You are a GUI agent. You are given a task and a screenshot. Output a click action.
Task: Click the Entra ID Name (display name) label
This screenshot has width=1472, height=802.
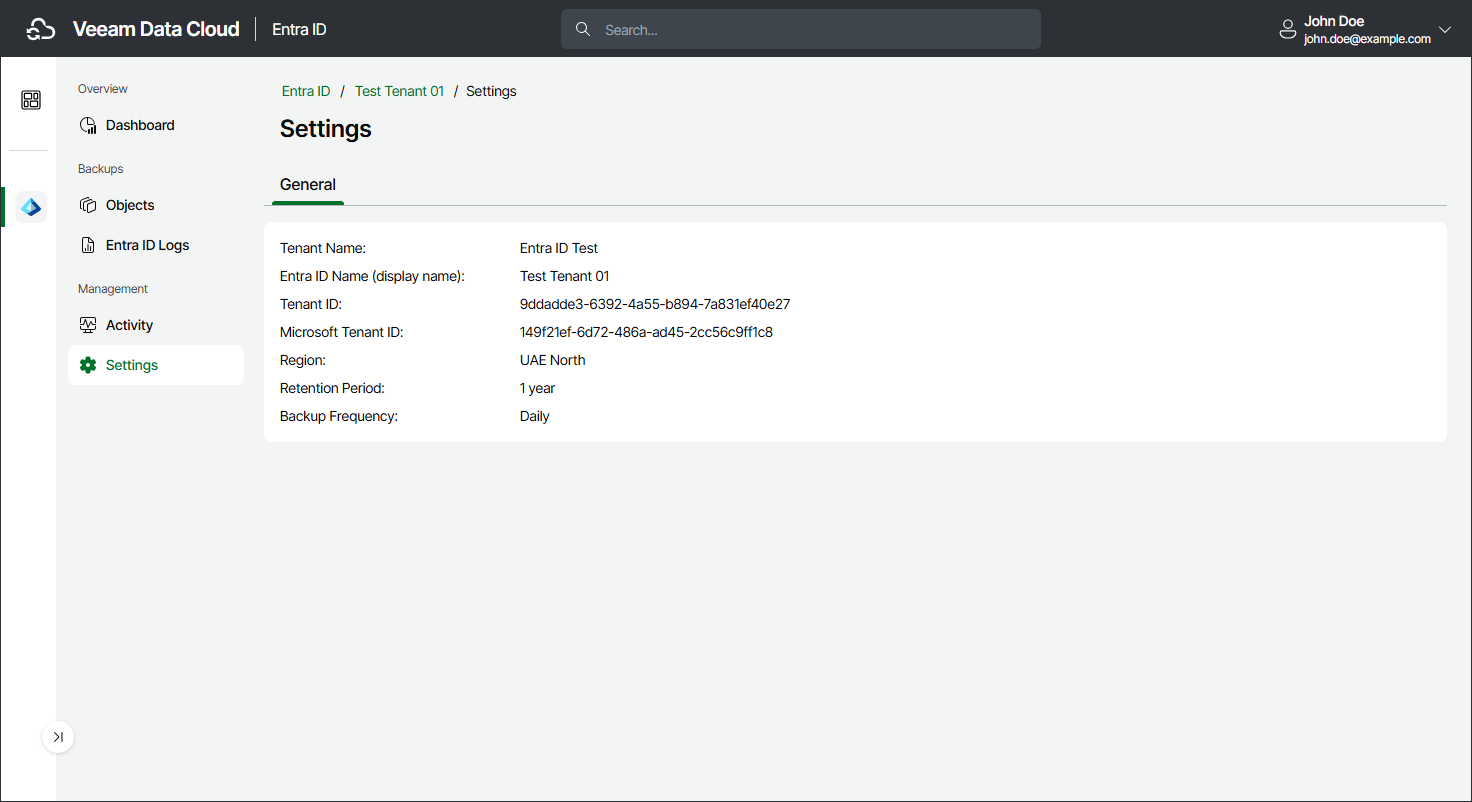[373, 276]
